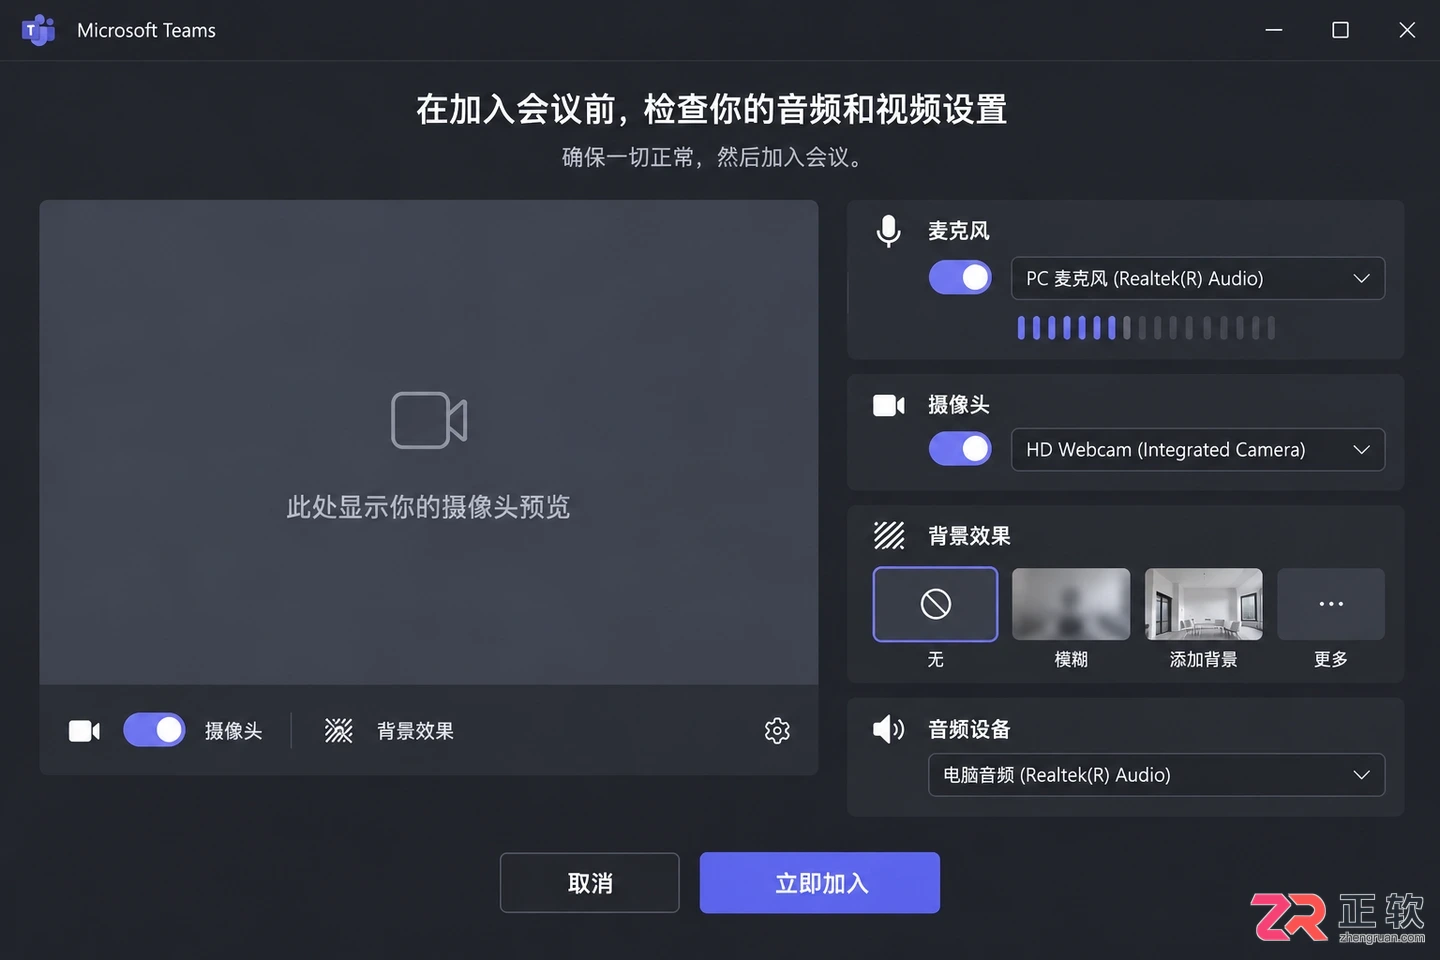Open the 电脑音频 (Realtek(R) Audio) dropdown
This screenshot has width=1440, height=960.
click(x=1156, y=775)
